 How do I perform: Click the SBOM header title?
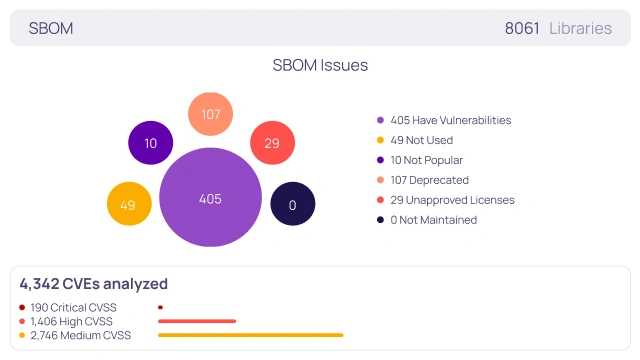click(51, 28)
